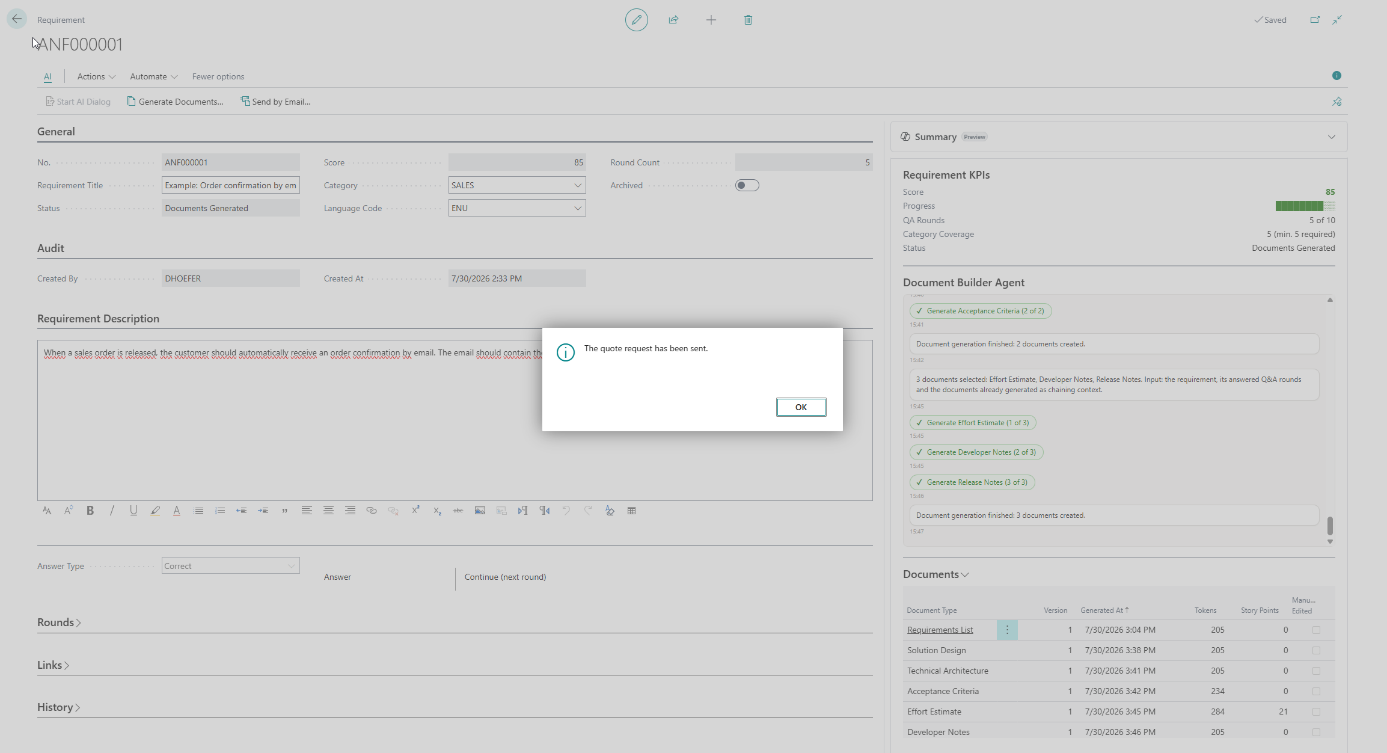Collapse the Summary panel chevron
This screenshot has width=1387, height=753.
pyautogui.click(x=1331, y=137)
